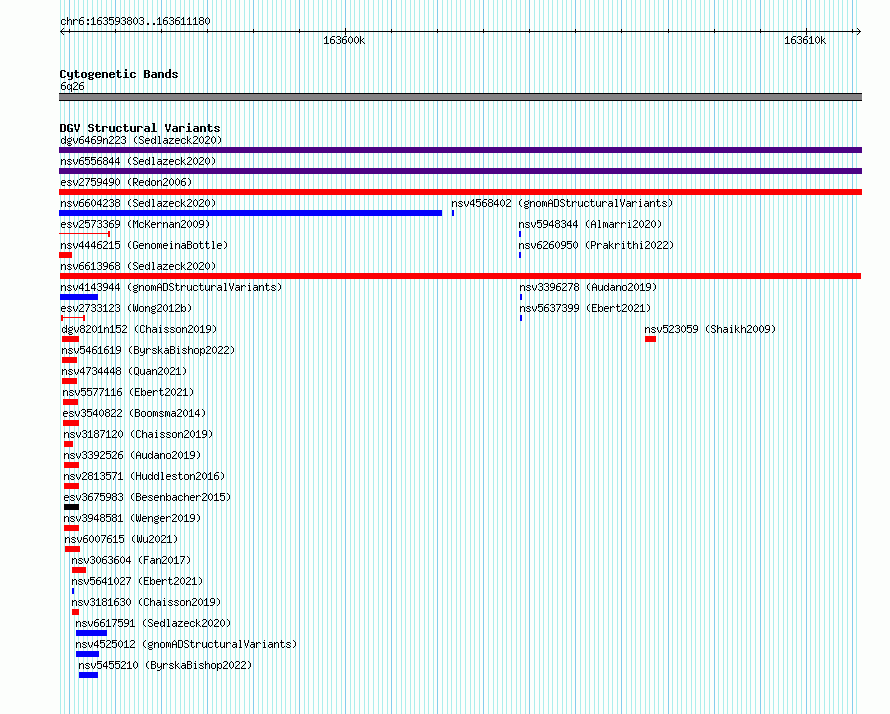Open variant nsv5455210 (ByrskaBishop2022)

[165, 665]
